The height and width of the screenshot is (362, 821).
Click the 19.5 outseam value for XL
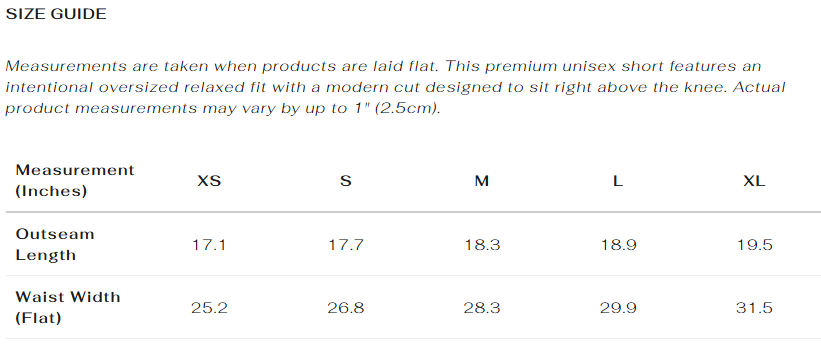[755, 245]
